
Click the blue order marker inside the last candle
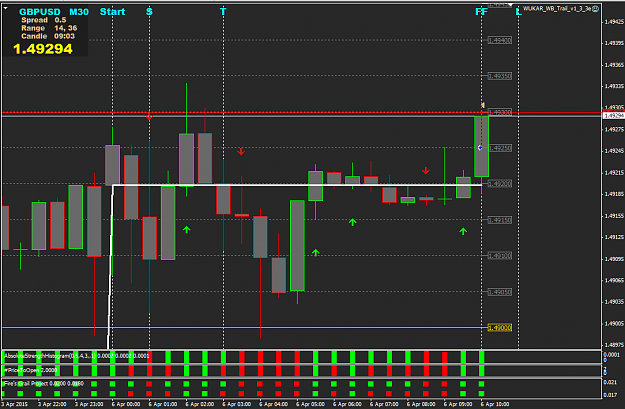(x=480, y=148)
